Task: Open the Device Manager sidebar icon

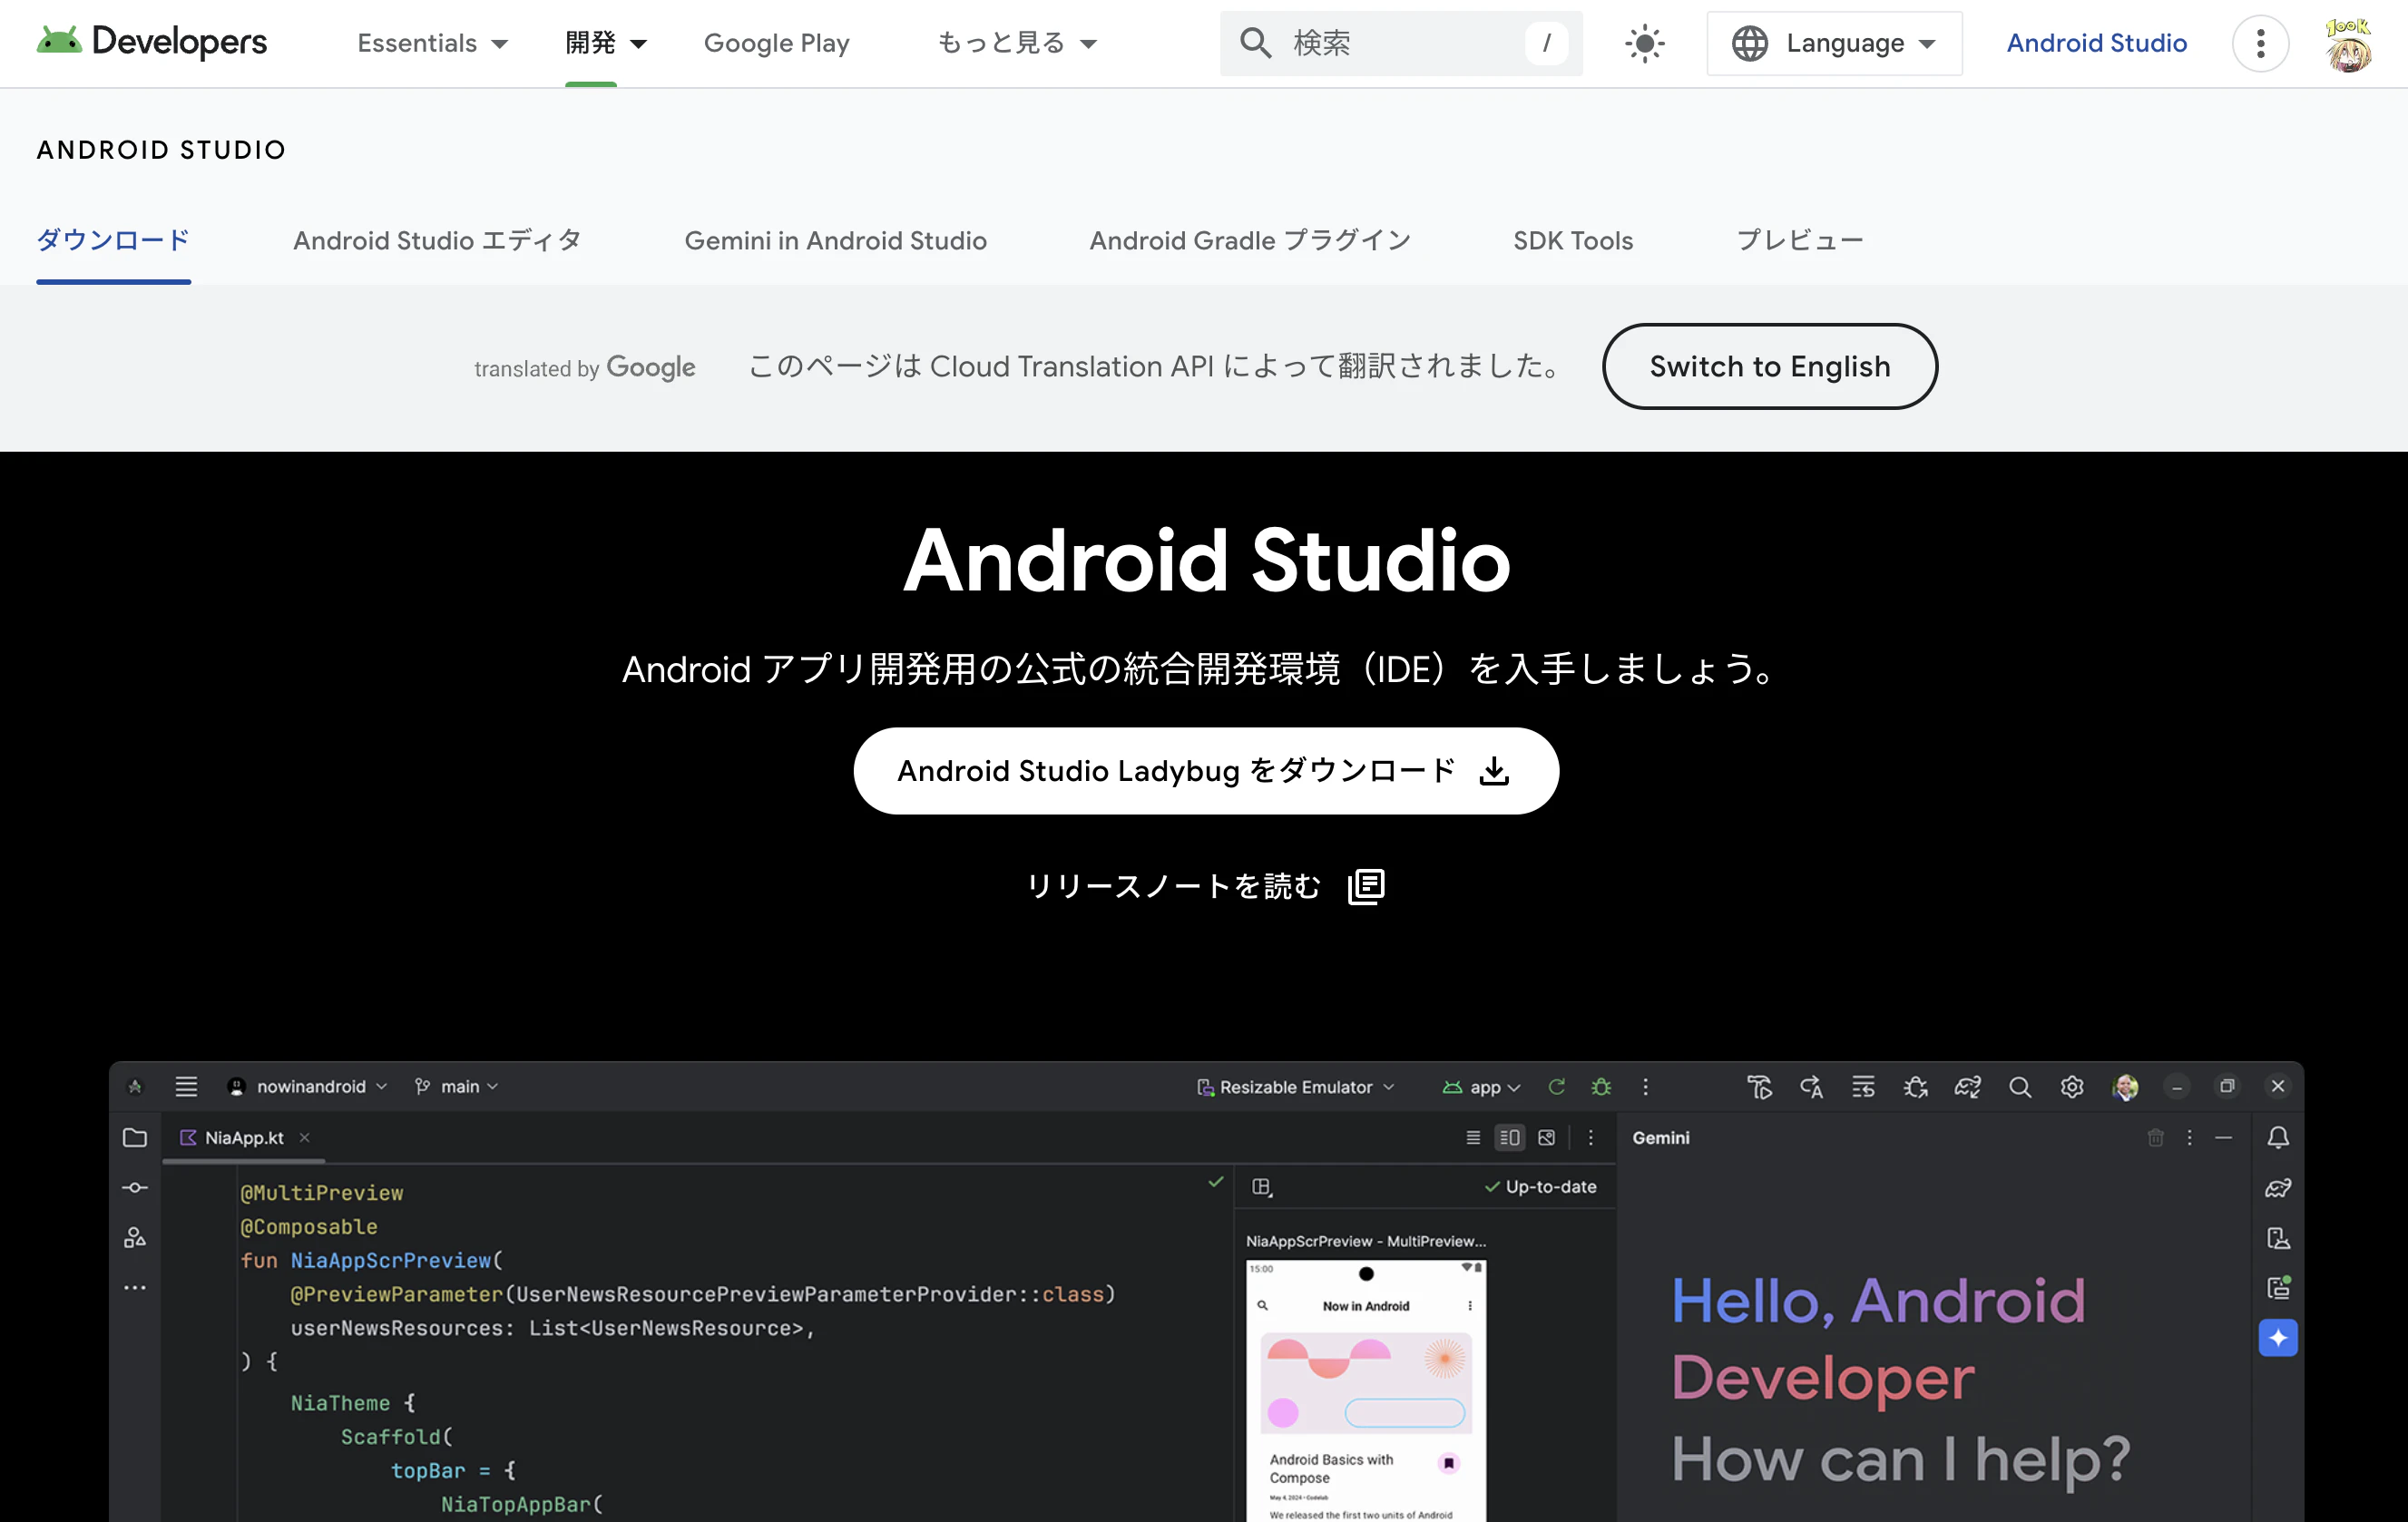Action: (2278, 1238)
